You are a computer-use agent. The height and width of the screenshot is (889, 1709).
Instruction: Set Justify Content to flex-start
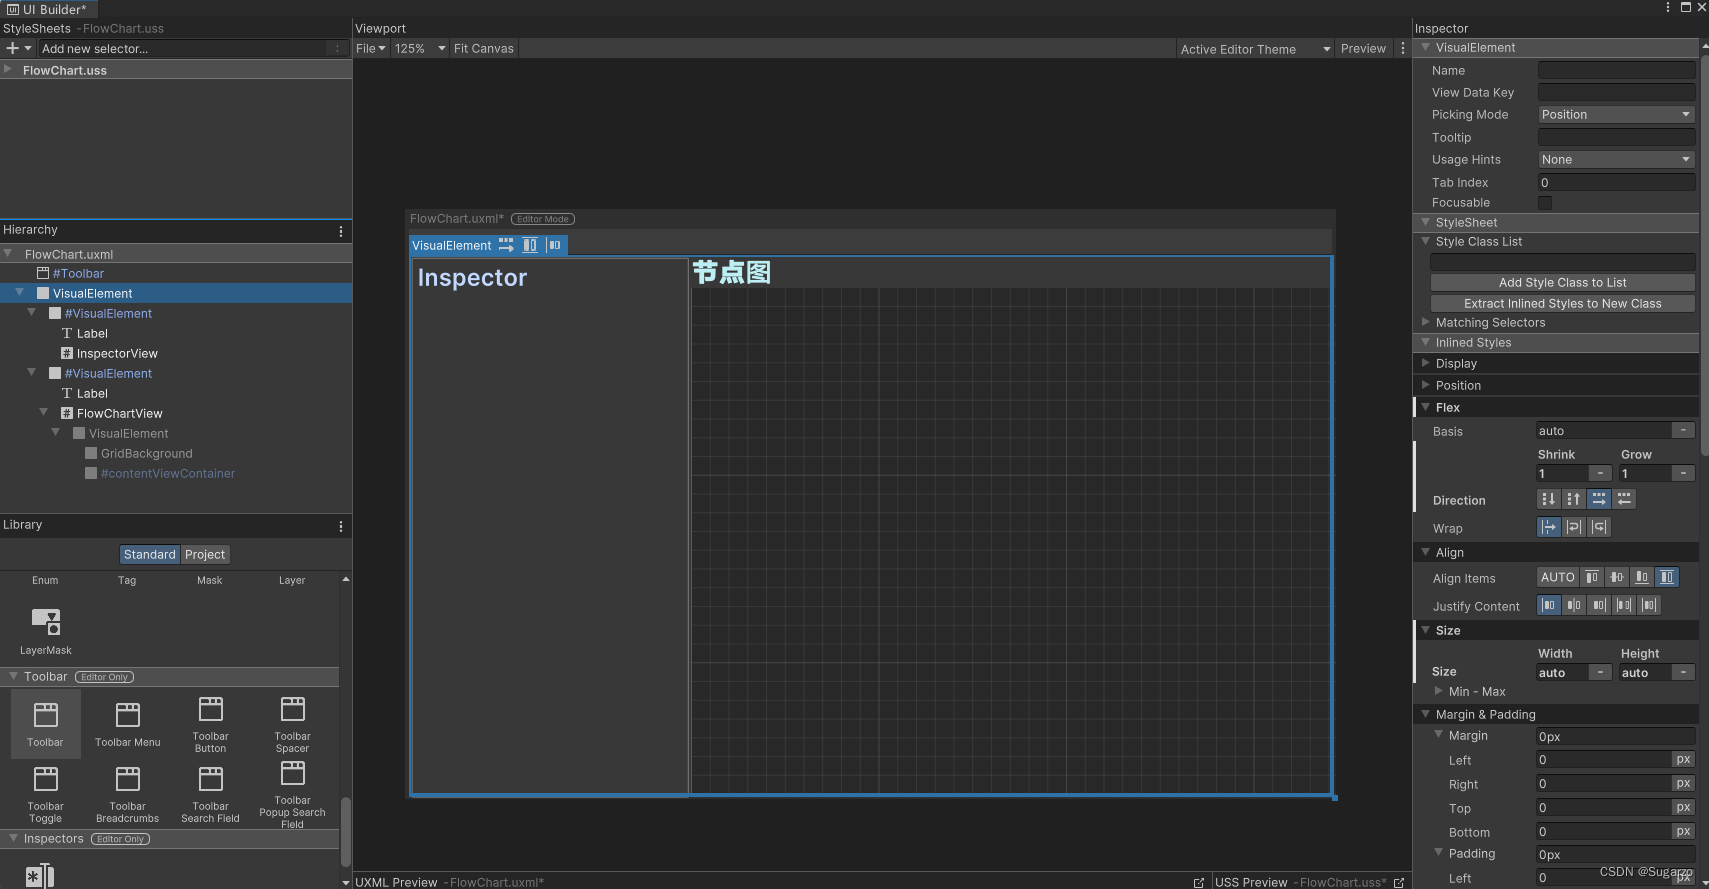(1549, 605)
